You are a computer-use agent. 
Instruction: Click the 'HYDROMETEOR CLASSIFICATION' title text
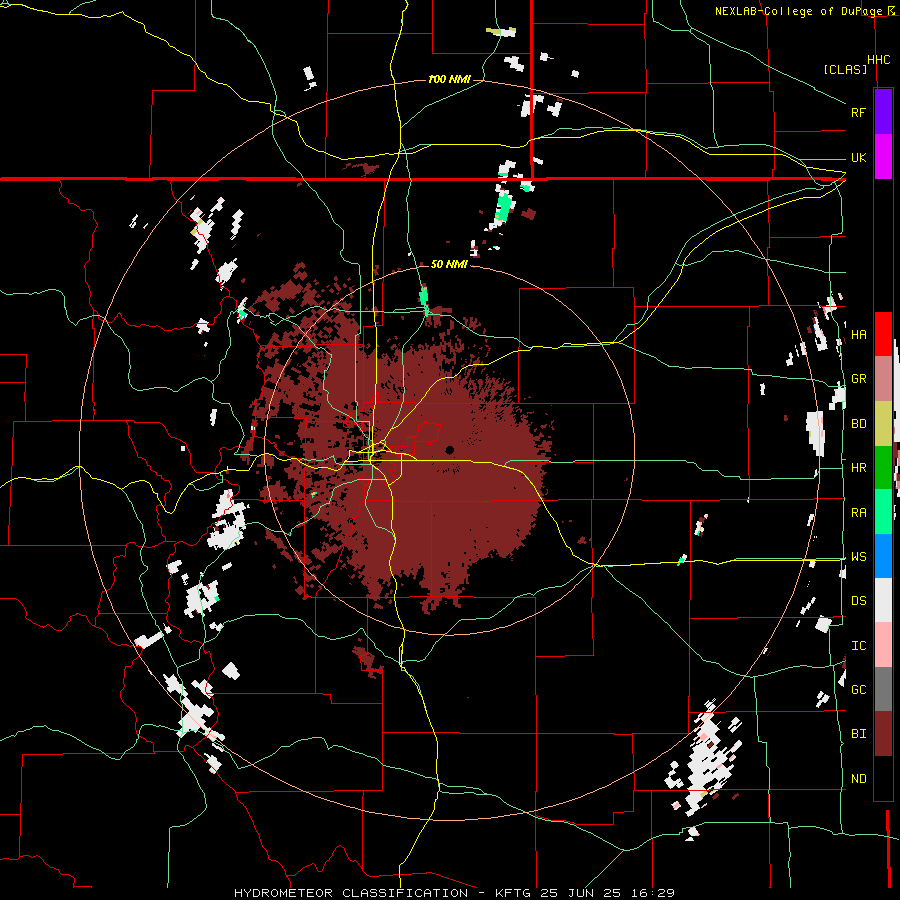(351, 893)
